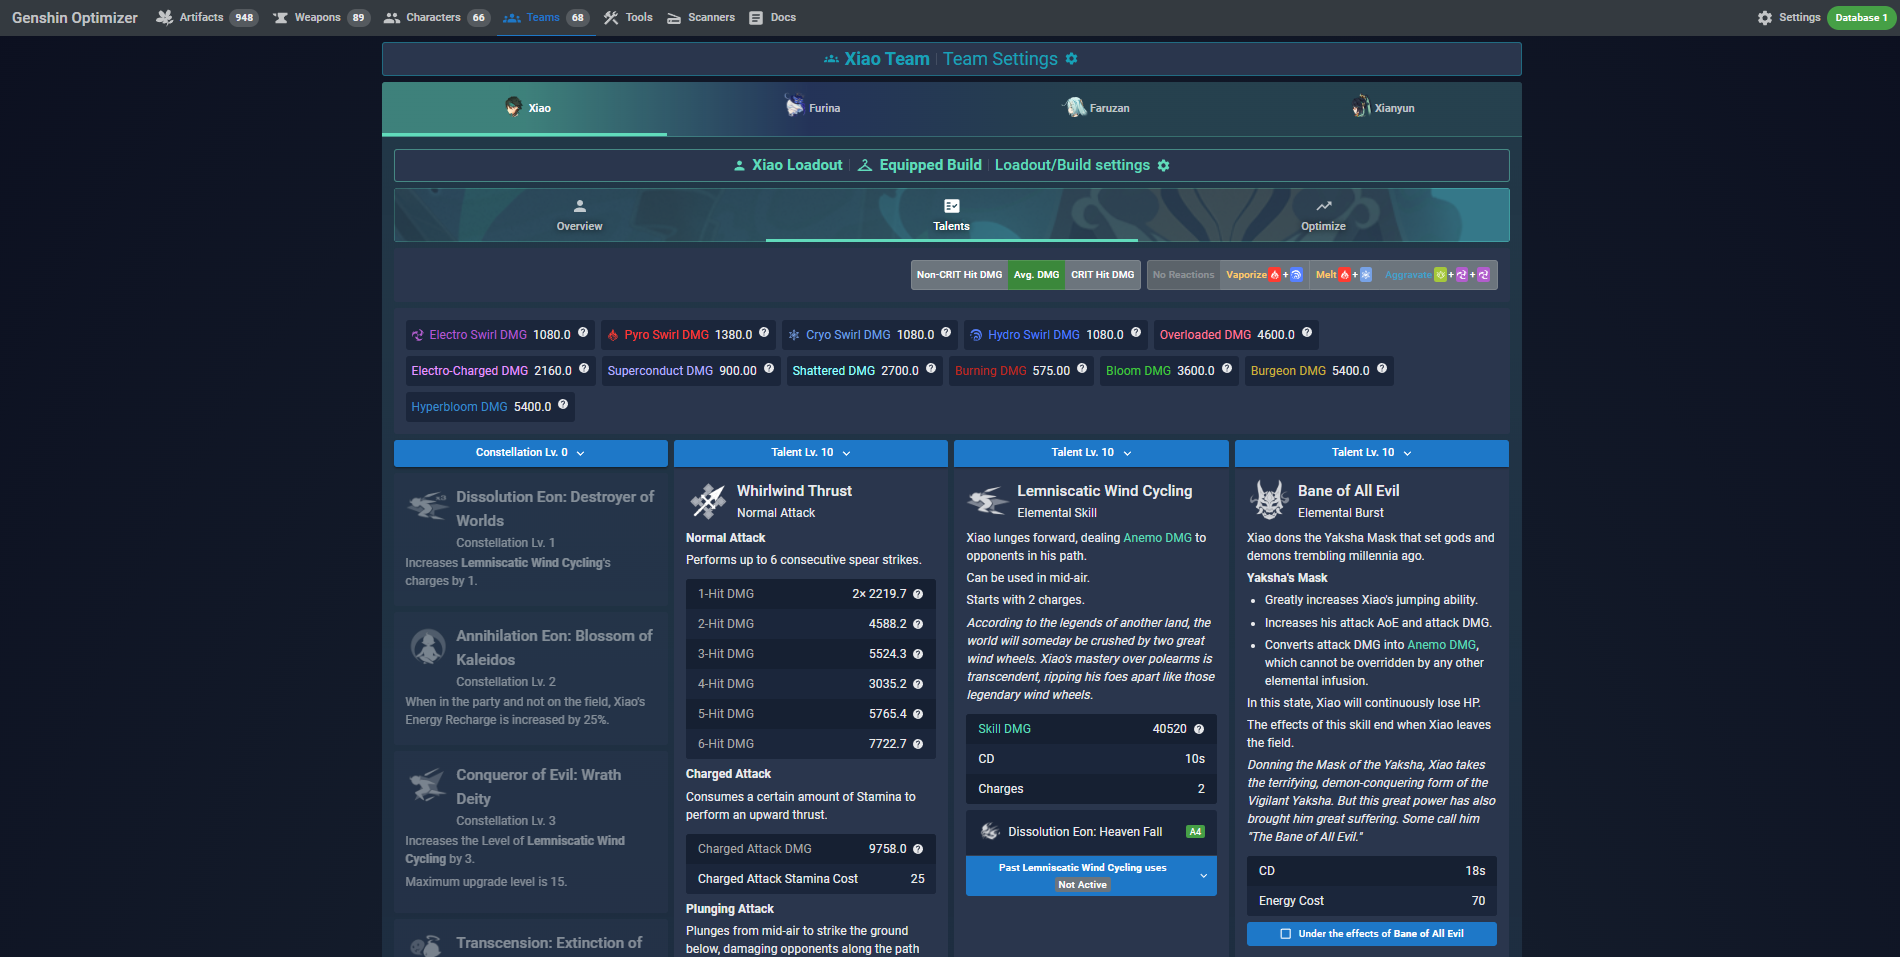Click the info icon next to Skill DMG
This screenshot has height=957, width=1900.
(x=1198, y=729)
